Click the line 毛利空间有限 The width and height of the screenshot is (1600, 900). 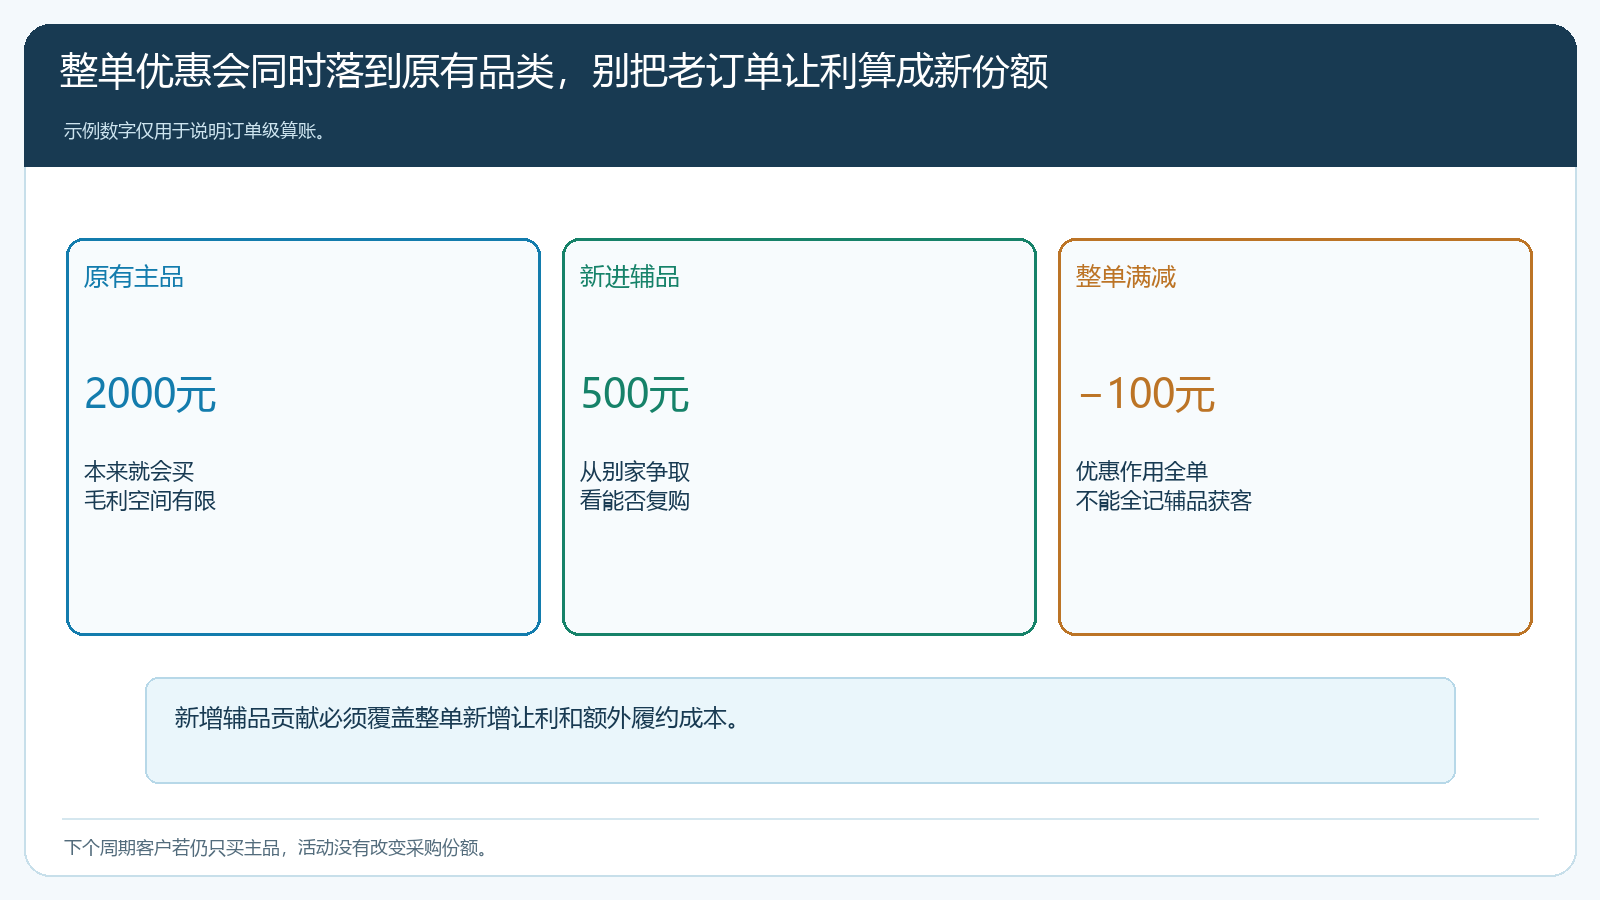coord(150,500)
